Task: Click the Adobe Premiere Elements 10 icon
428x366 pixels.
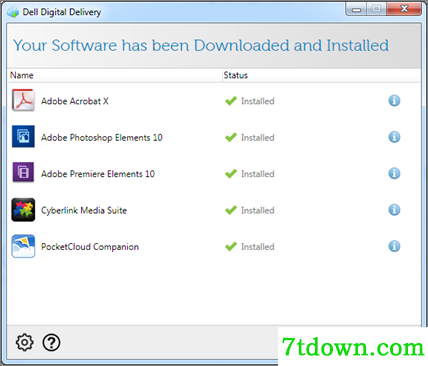Action: tap(23, 172)
